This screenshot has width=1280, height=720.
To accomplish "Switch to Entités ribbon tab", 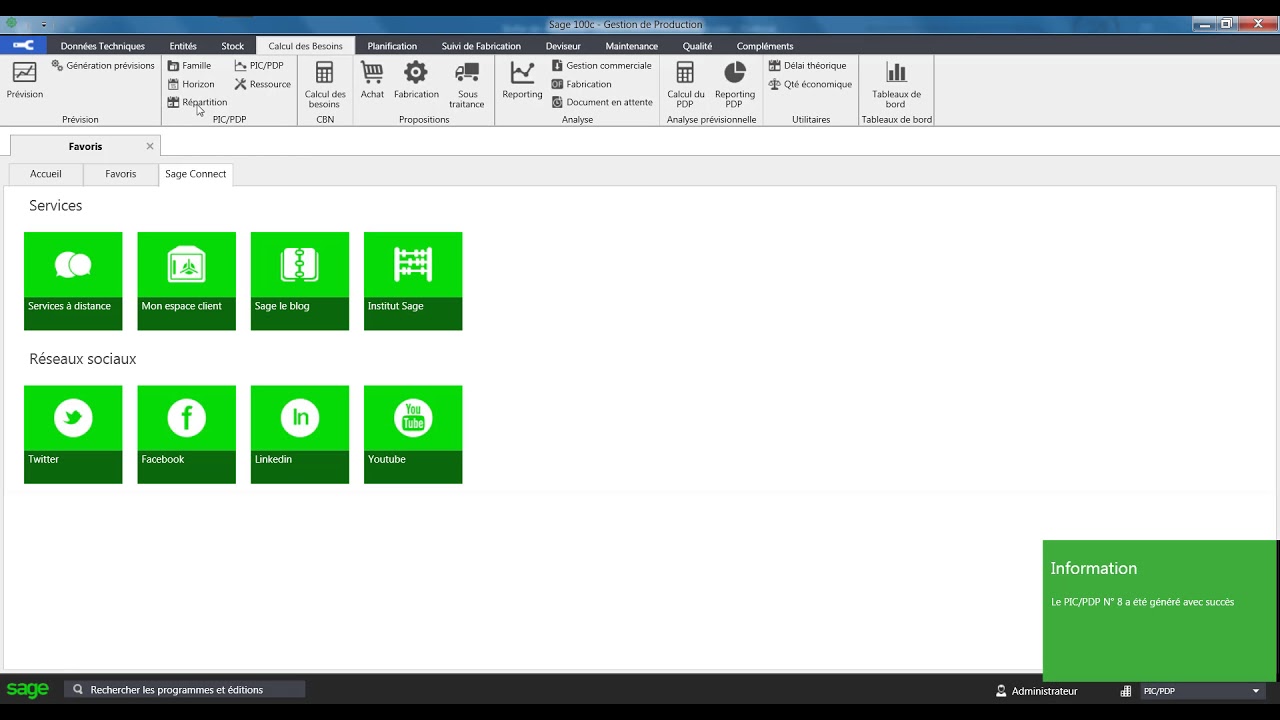I will click(183, 46).
